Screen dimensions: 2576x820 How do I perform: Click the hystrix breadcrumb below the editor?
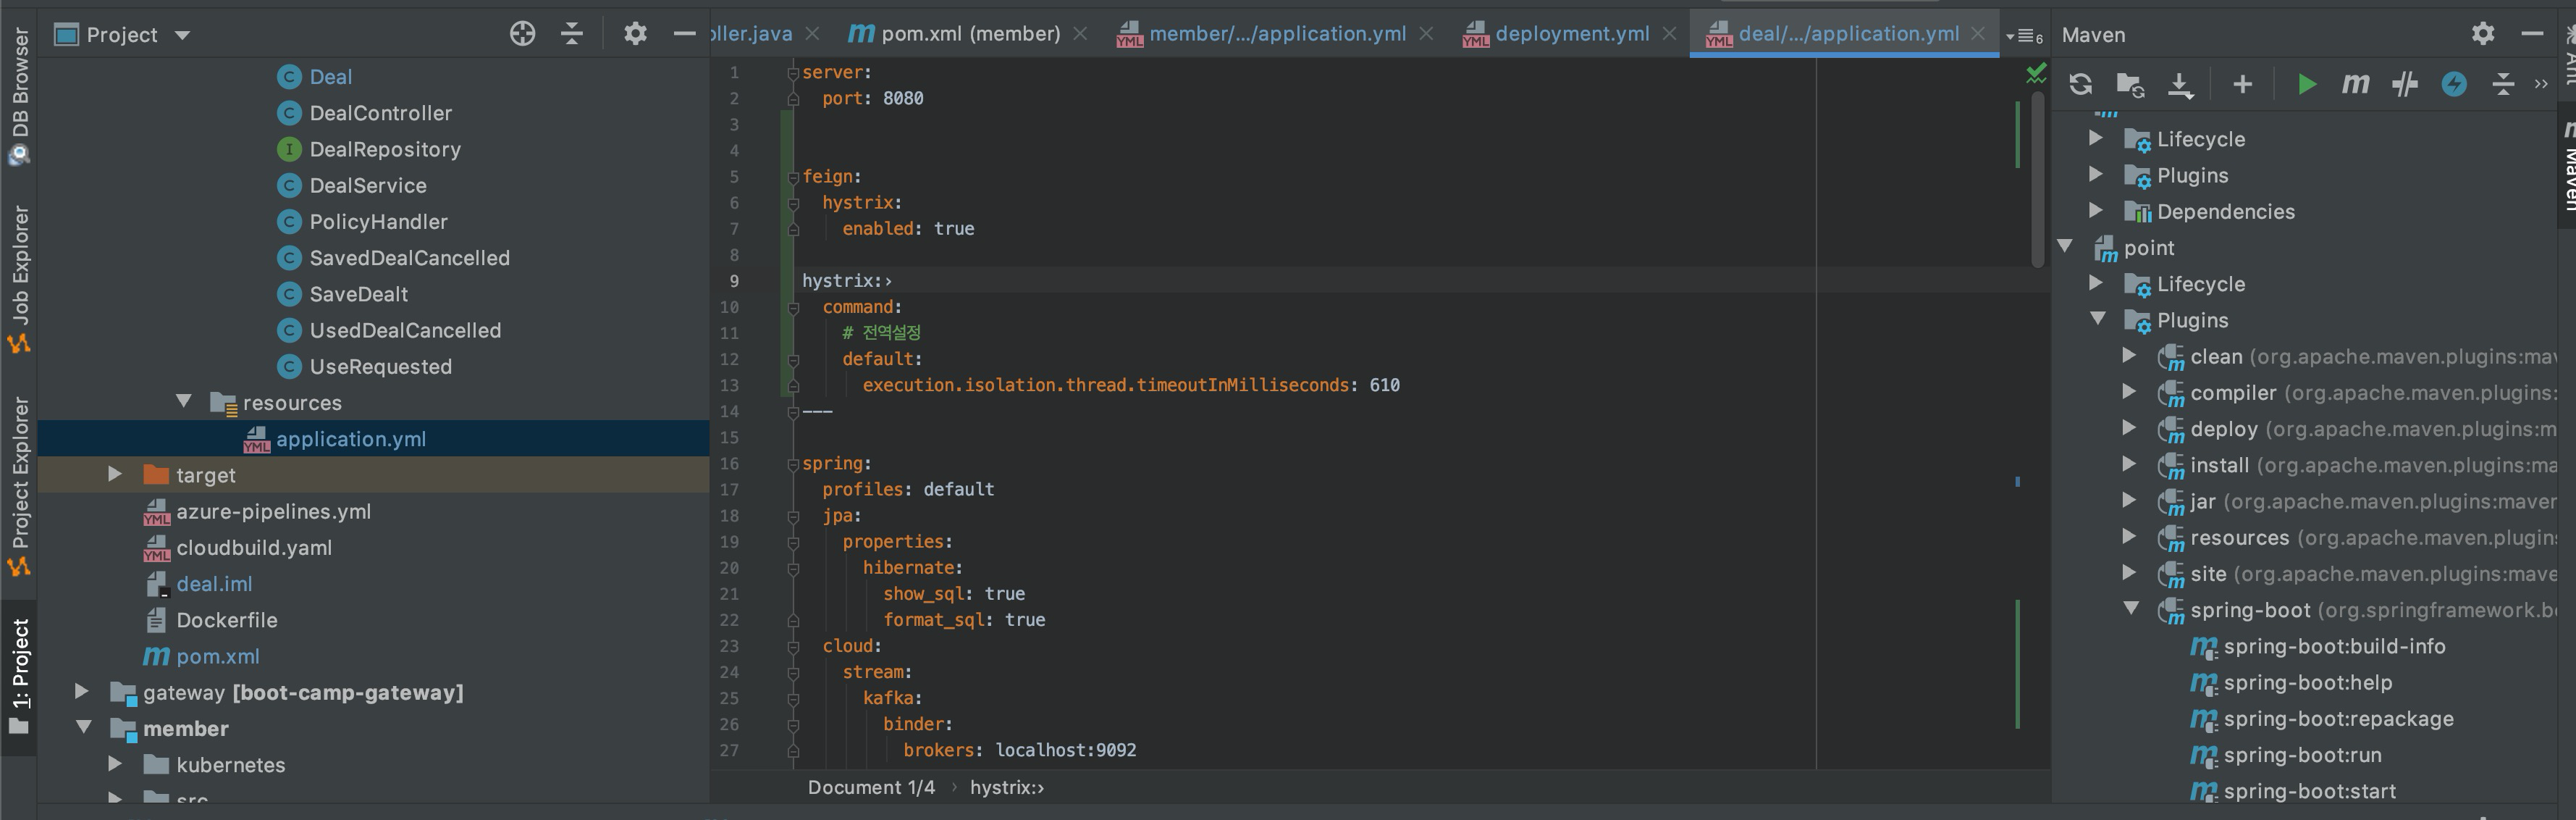coord(1006,787)
